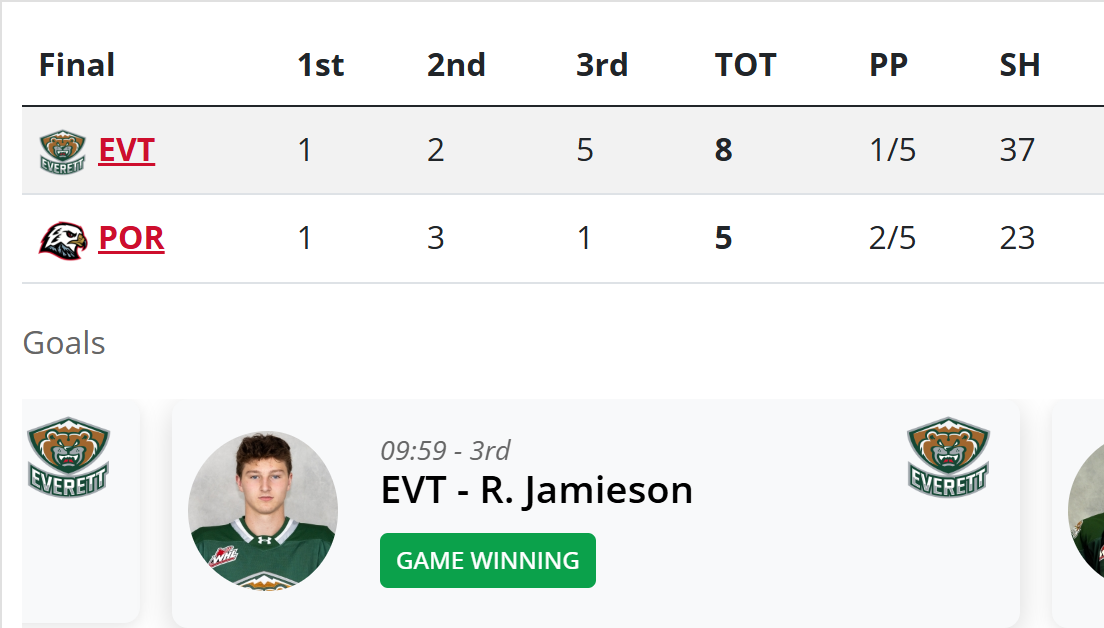Screen dimensions: 1104x628
Task: Click Everett's total score of 8
Action: click(x=723, y=151)
